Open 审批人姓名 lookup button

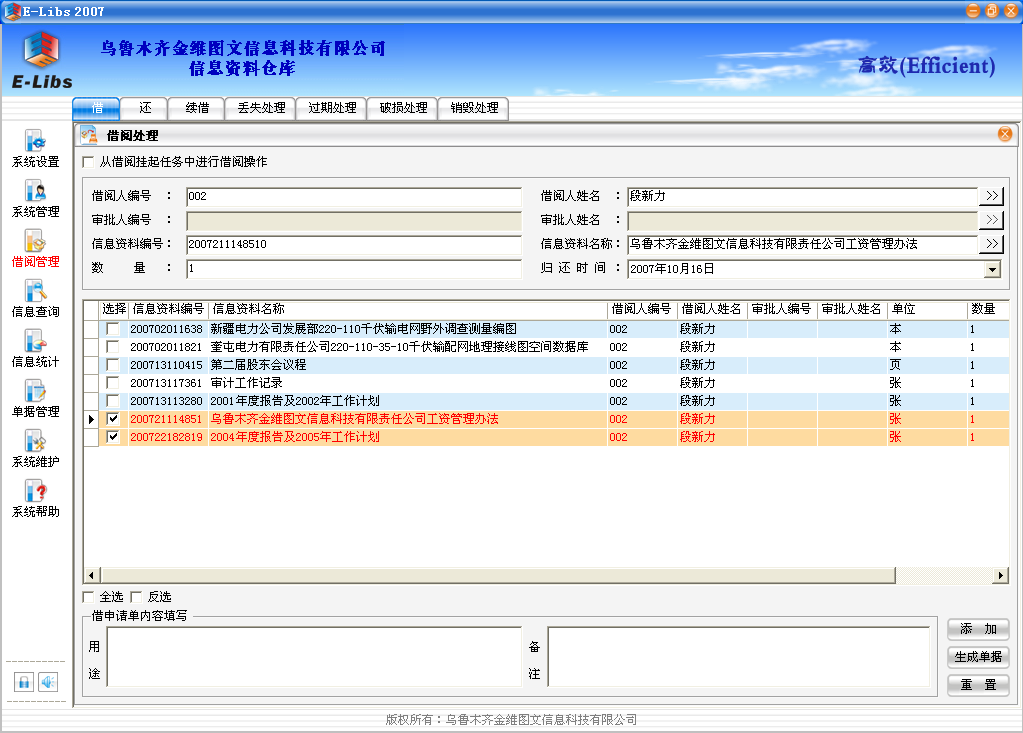pos(992,220)
